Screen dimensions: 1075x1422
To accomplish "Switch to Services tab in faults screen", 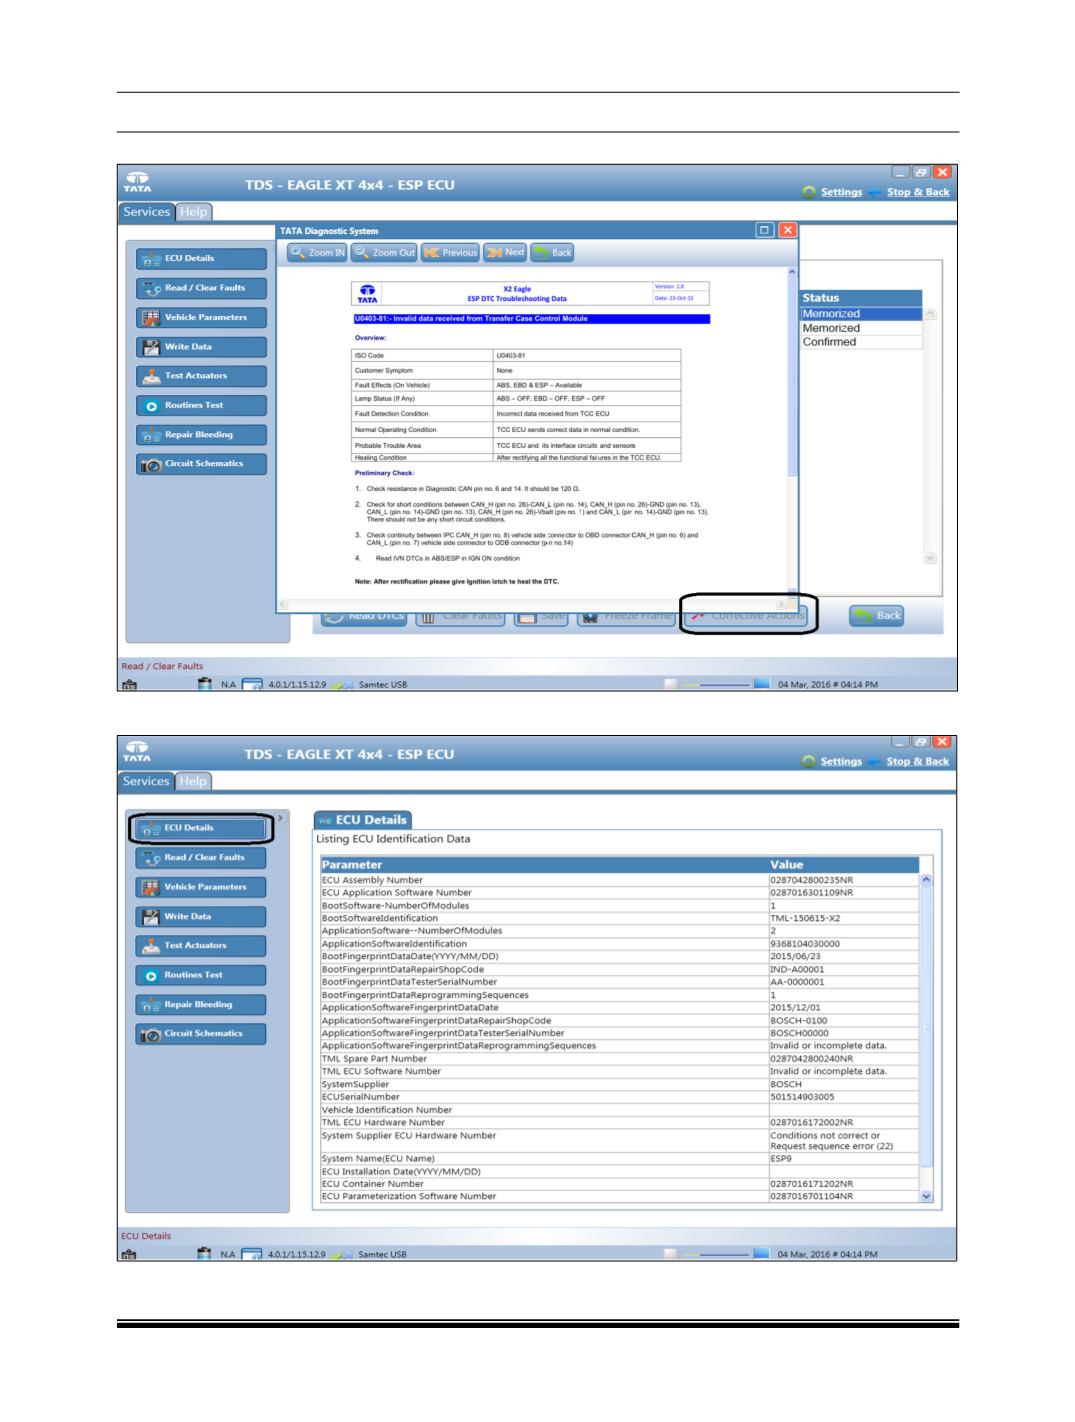I will (147, 212).
